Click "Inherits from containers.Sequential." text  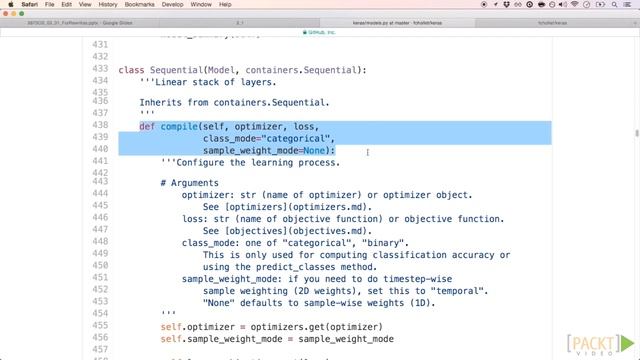click(234, 102)
